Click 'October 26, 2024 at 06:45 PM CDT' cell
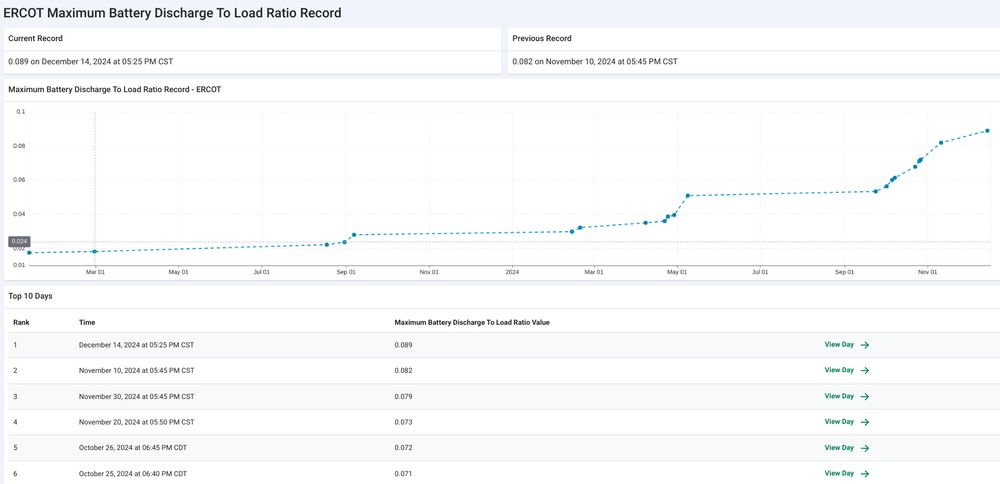 133,448
